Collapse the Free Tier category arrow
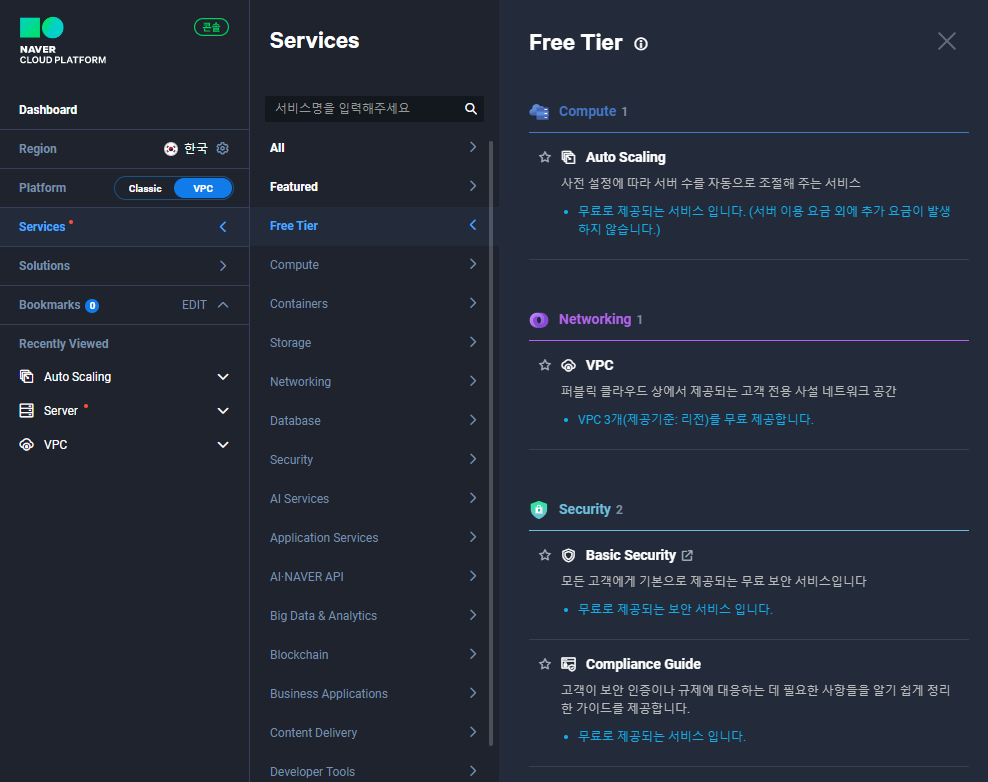The height and width of the screenshot is (782, 988). (473, 225)
